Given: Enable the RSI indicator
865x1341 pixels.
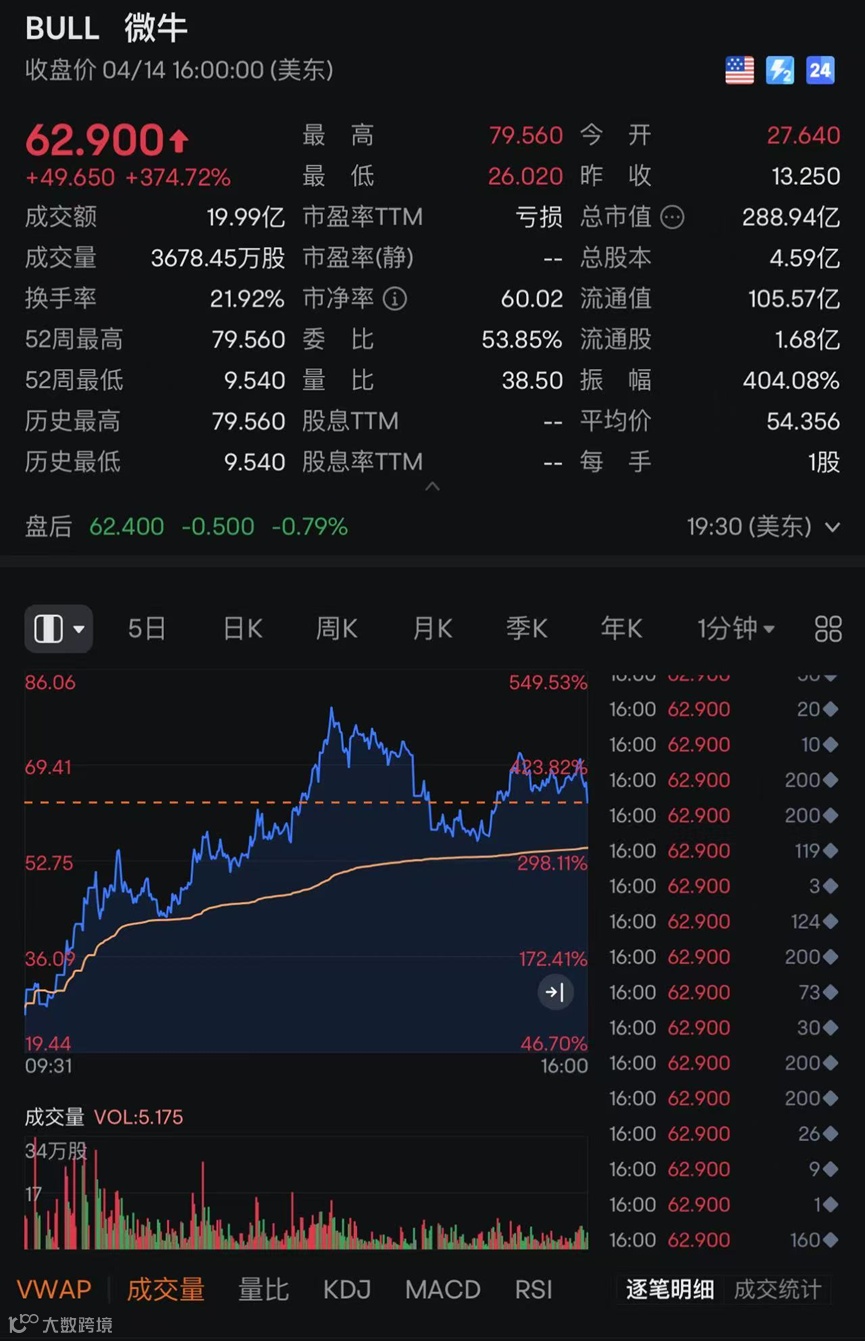Looking at the screenshot, I should tap(533, 1289).
